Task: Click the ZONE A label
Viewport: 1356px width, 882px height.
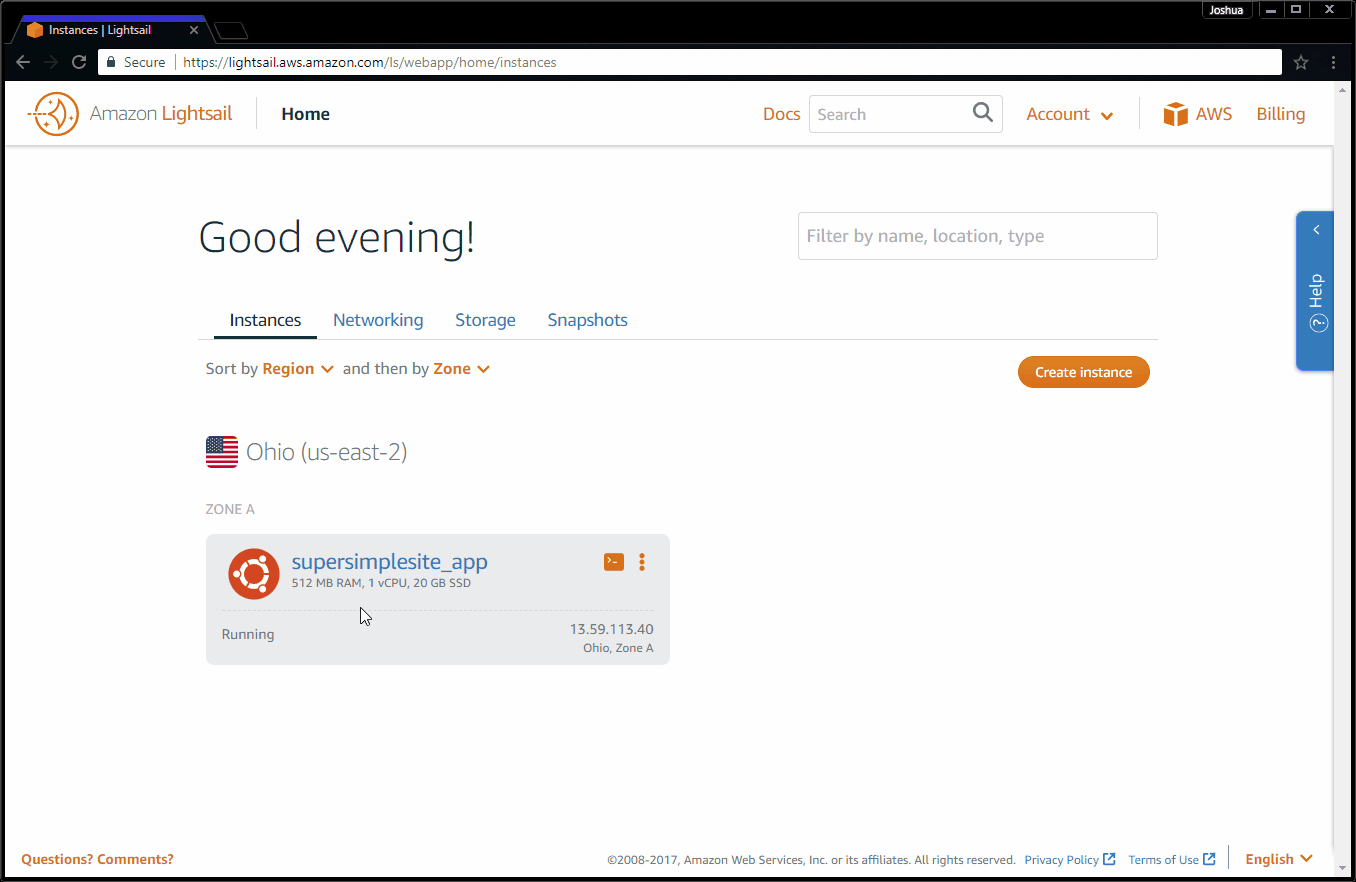Action: (x=230, y=509)
